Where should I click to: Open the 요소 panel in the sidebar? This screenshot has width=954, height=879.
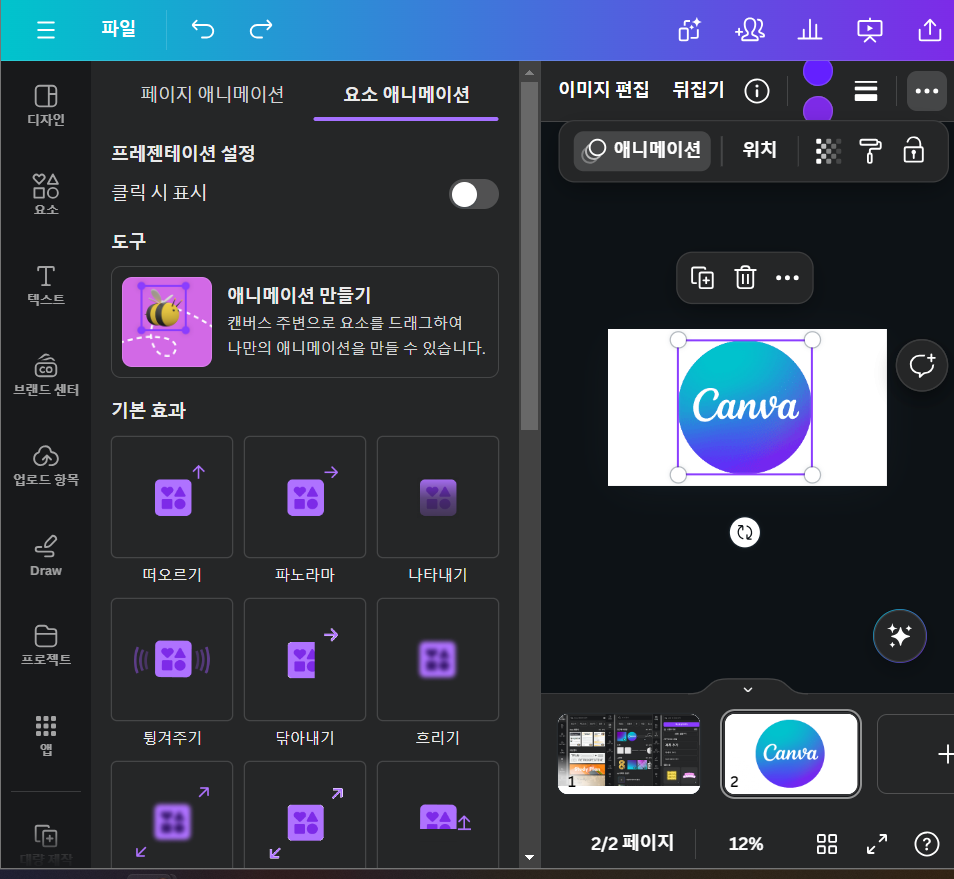45,192
